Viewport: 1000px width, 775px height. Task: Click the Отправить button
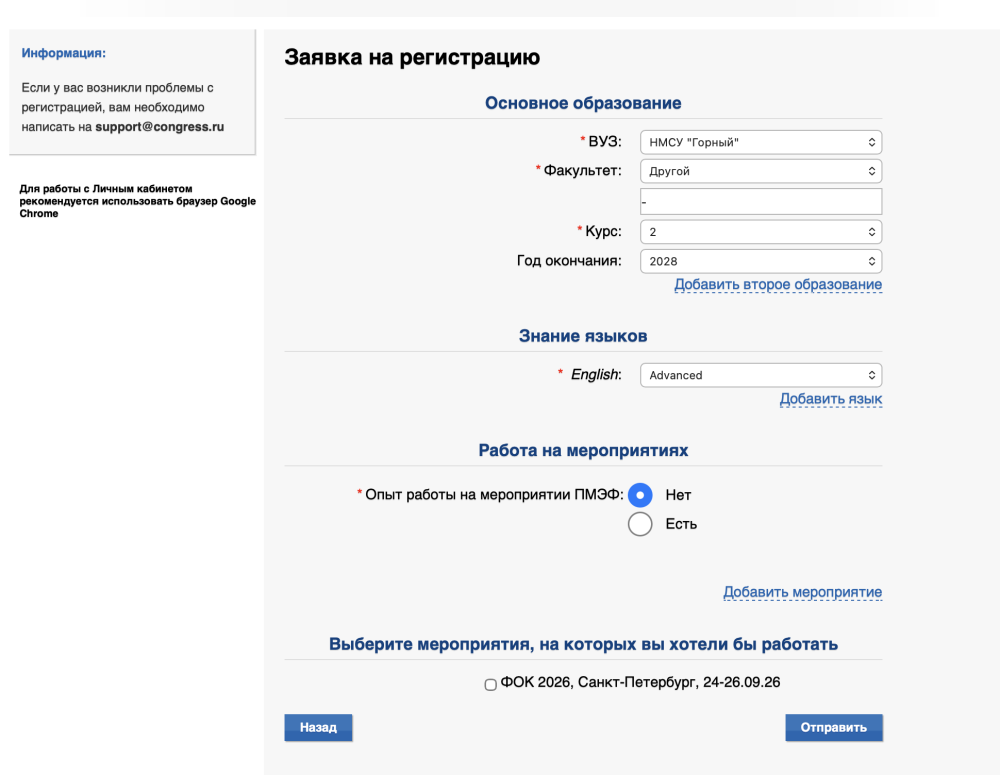click(834, 727)
